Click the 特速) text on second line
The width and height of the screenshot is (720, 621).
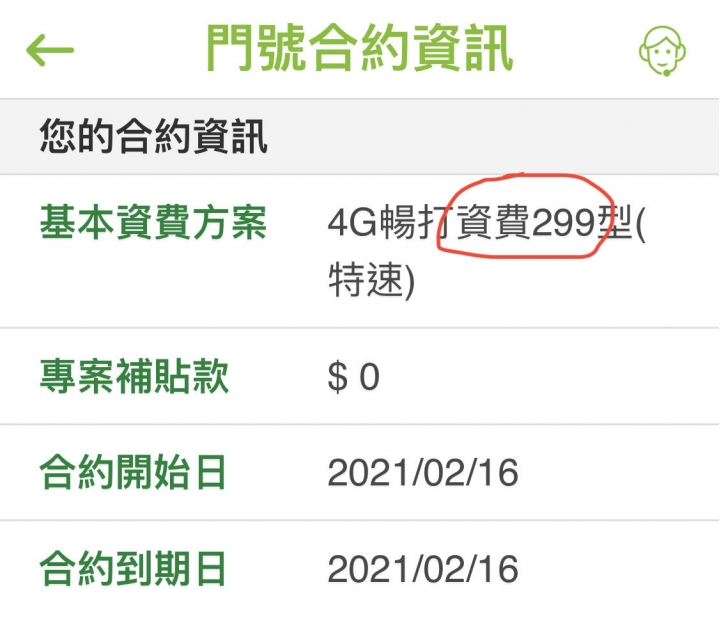(371, 280)
